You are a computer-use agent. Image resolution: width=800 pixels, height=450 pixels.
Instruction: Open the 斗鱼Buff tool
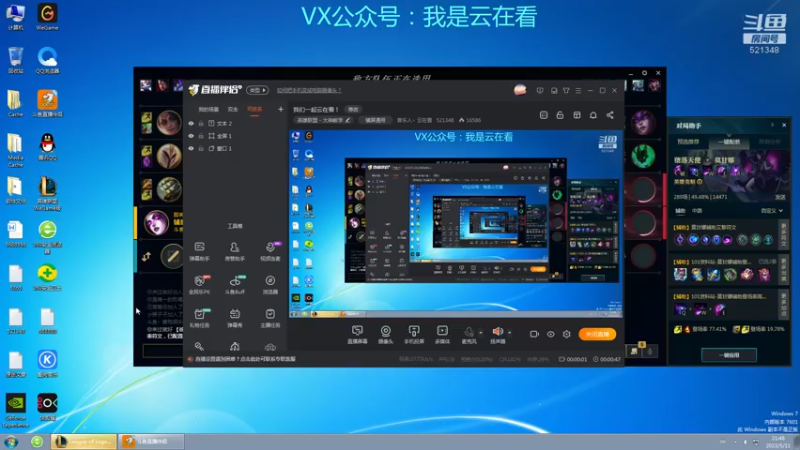click(235, 284)
